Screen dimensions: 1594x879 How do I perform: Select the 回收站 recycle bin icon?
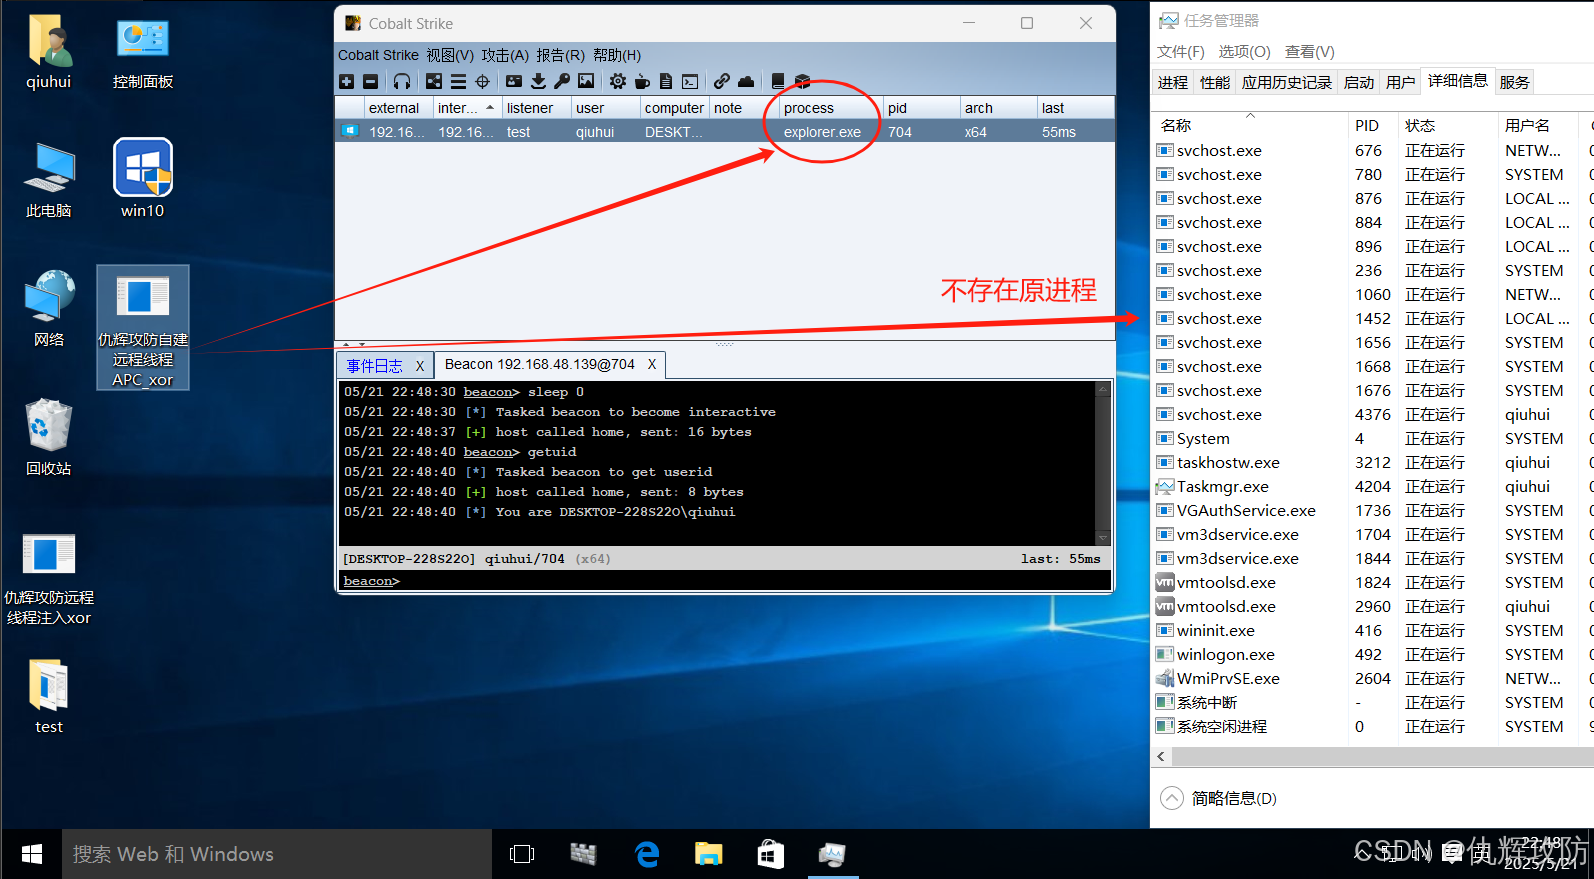point(49,437)
